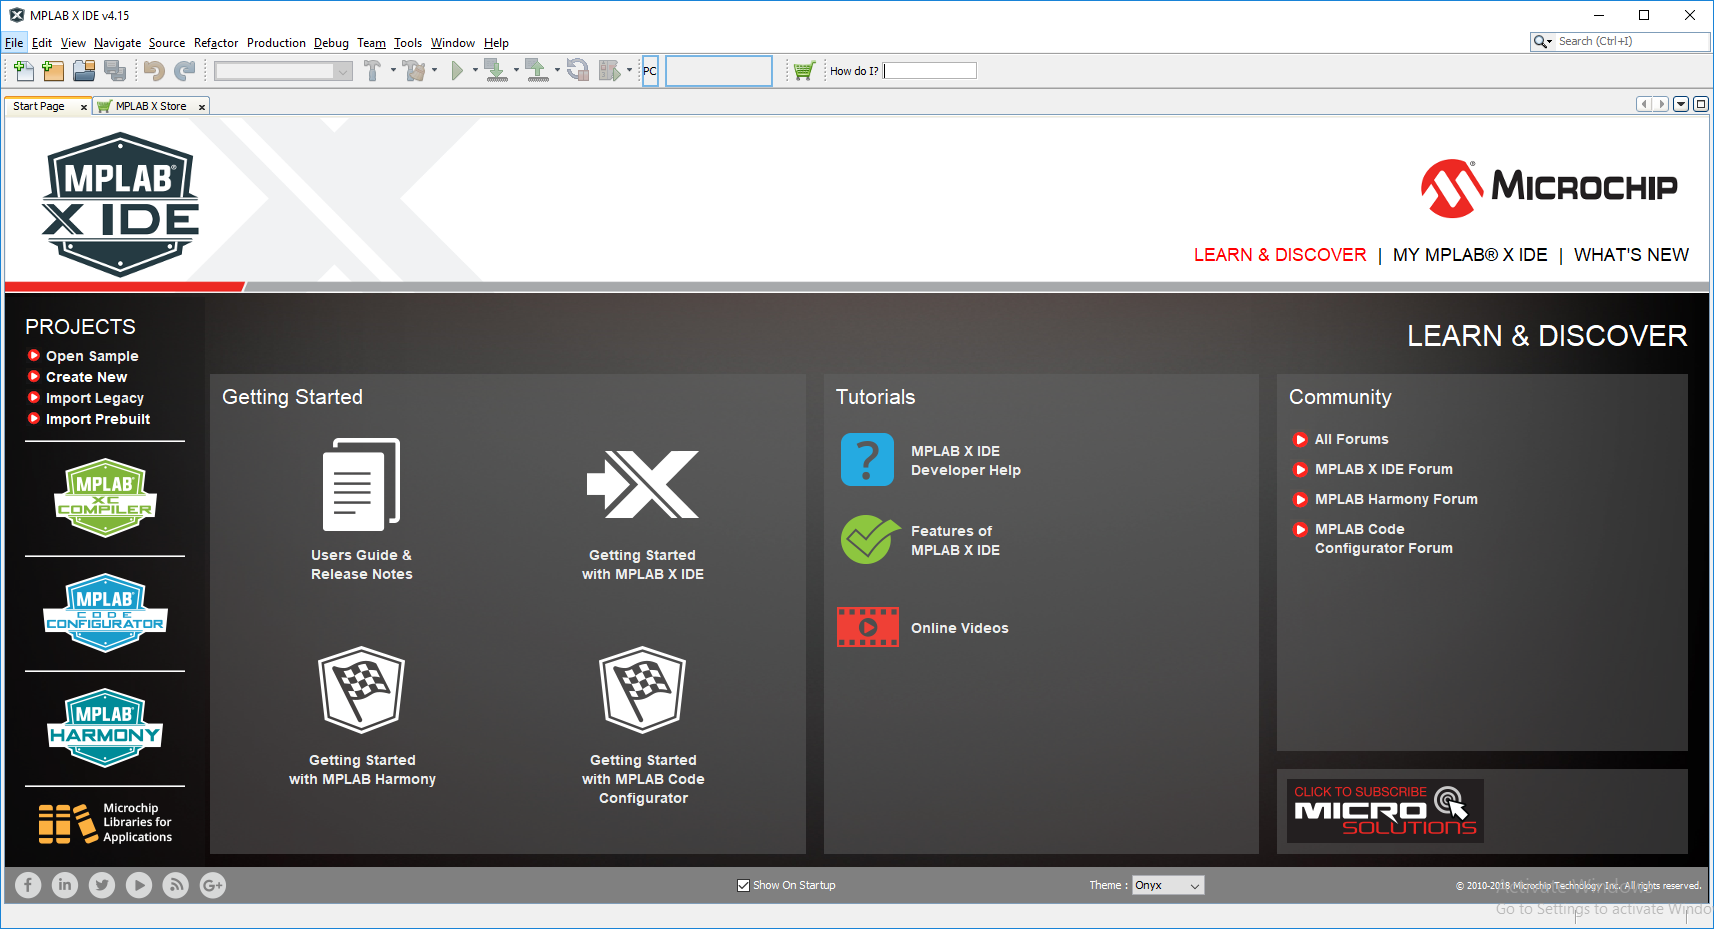Open the search options dropdown magnifier

(1543, 41)
